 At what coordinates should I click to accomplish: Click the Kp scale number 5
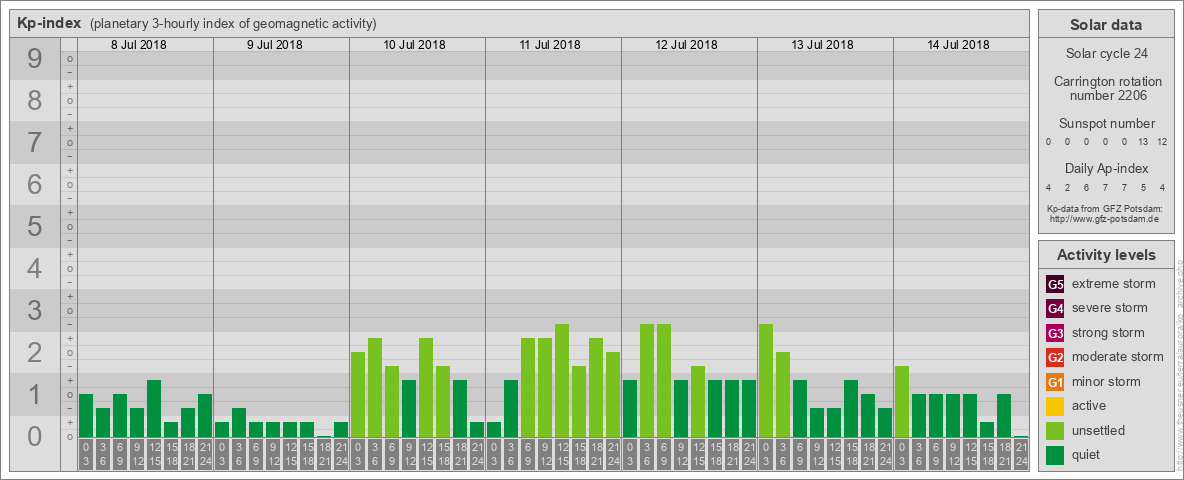coord(35,226)
